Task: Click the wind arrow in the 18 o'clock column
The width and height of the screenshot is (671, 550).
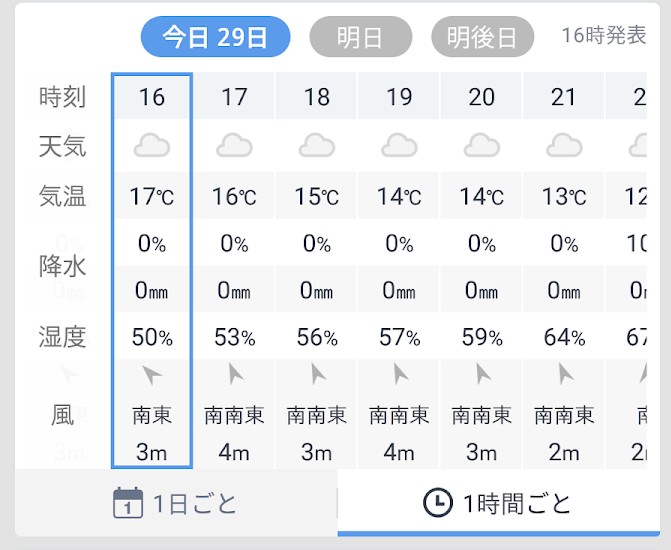Action: [318, 375]
